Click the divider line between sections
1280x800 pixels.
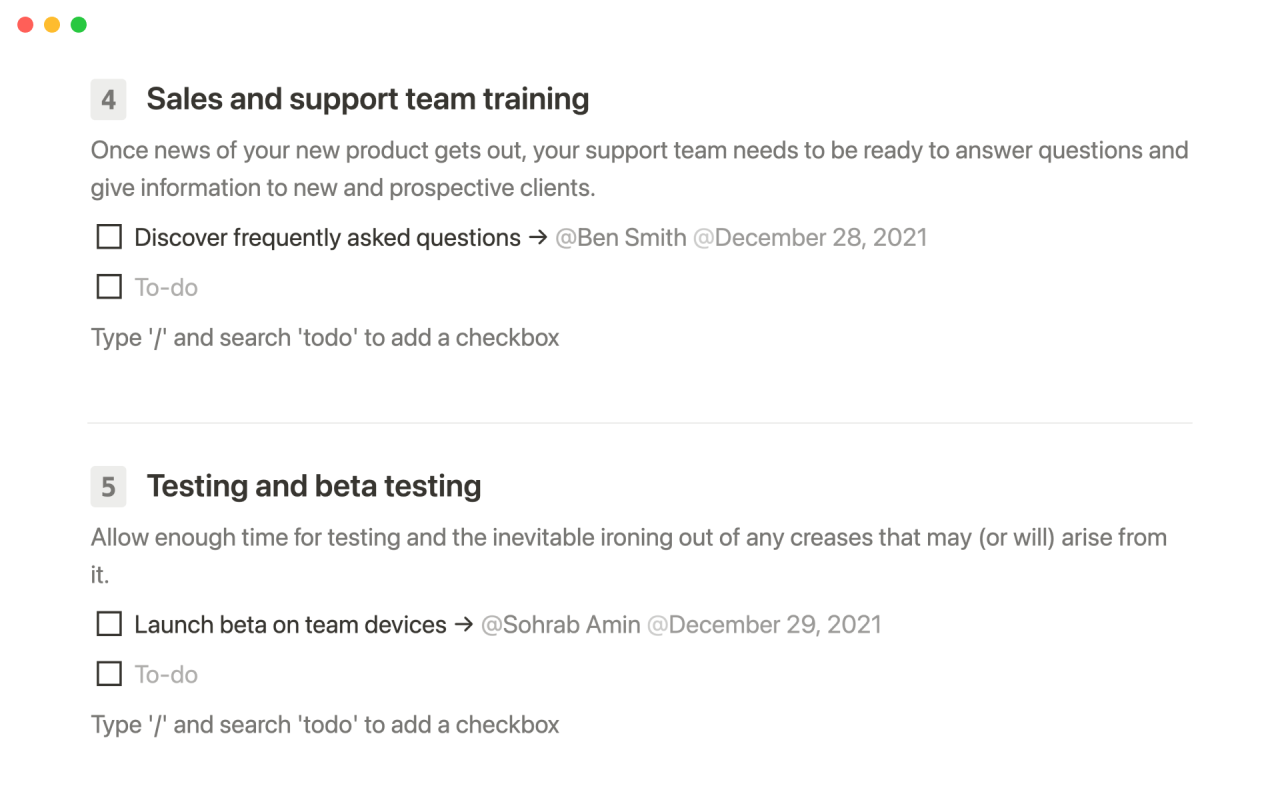[x=640, y=424]
